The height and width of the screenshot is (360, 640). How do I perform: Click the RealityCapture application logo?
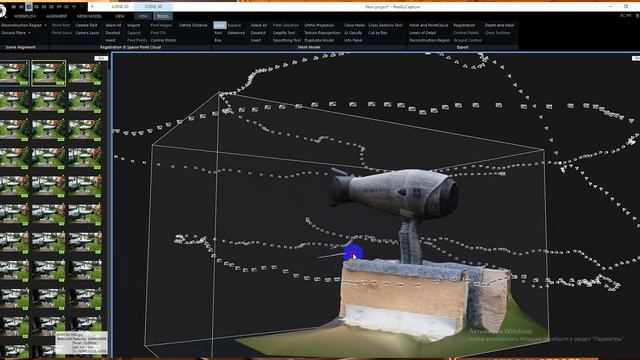2,11
